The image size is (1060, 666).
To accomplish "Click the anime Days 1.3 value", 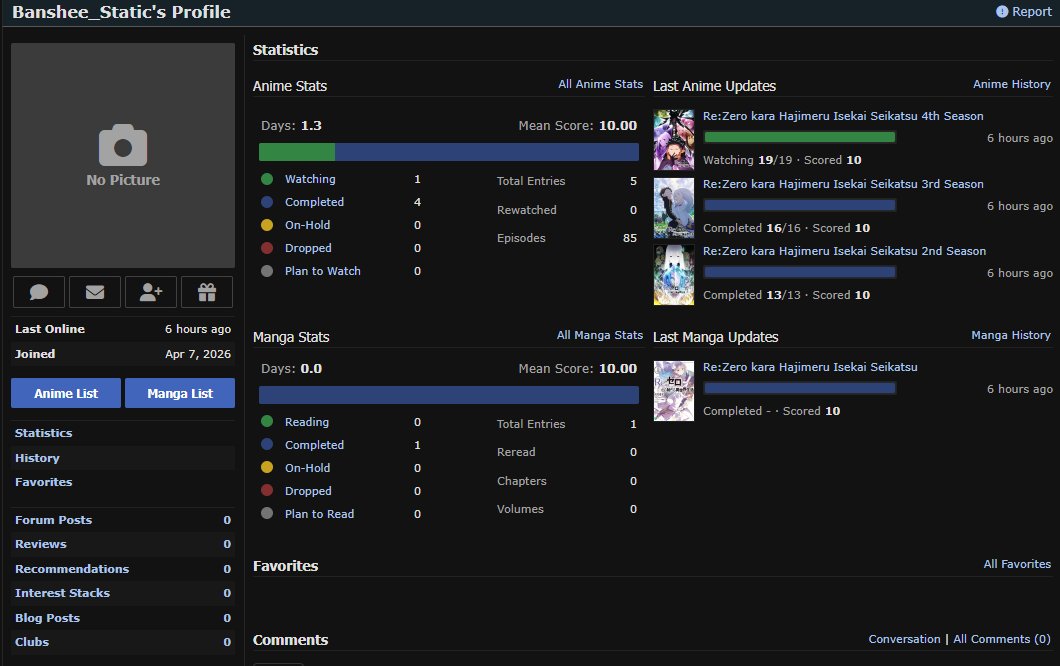I will [x=311, y=126].
